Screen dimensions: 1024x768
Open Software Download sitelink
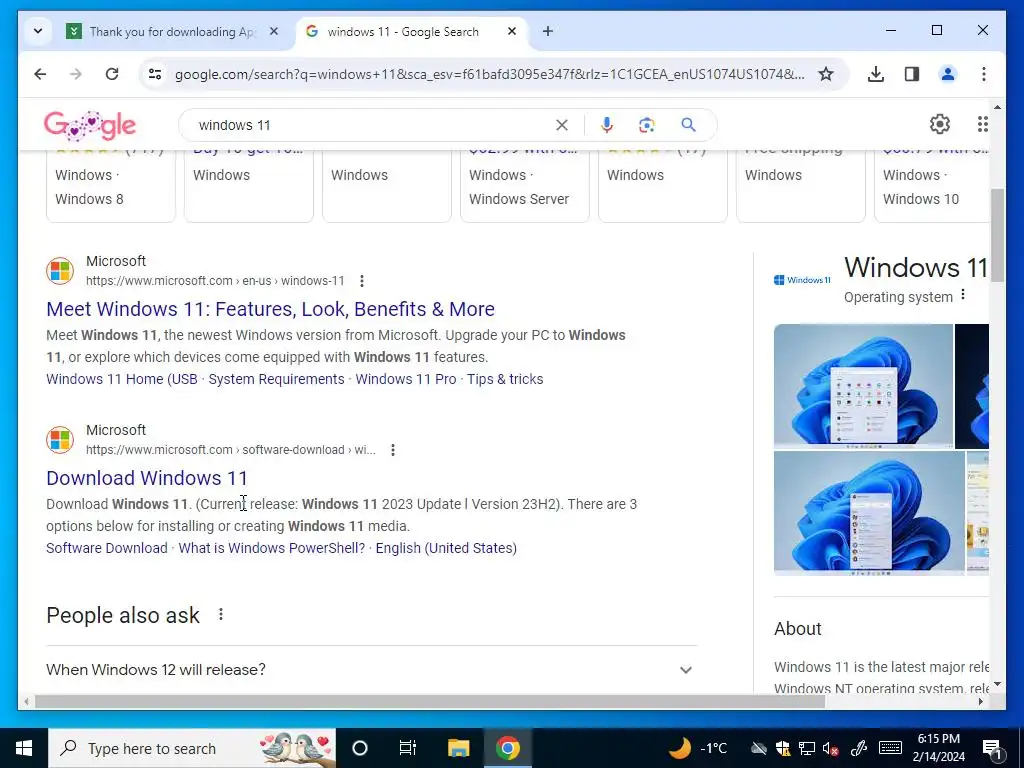tap(106, 548)
